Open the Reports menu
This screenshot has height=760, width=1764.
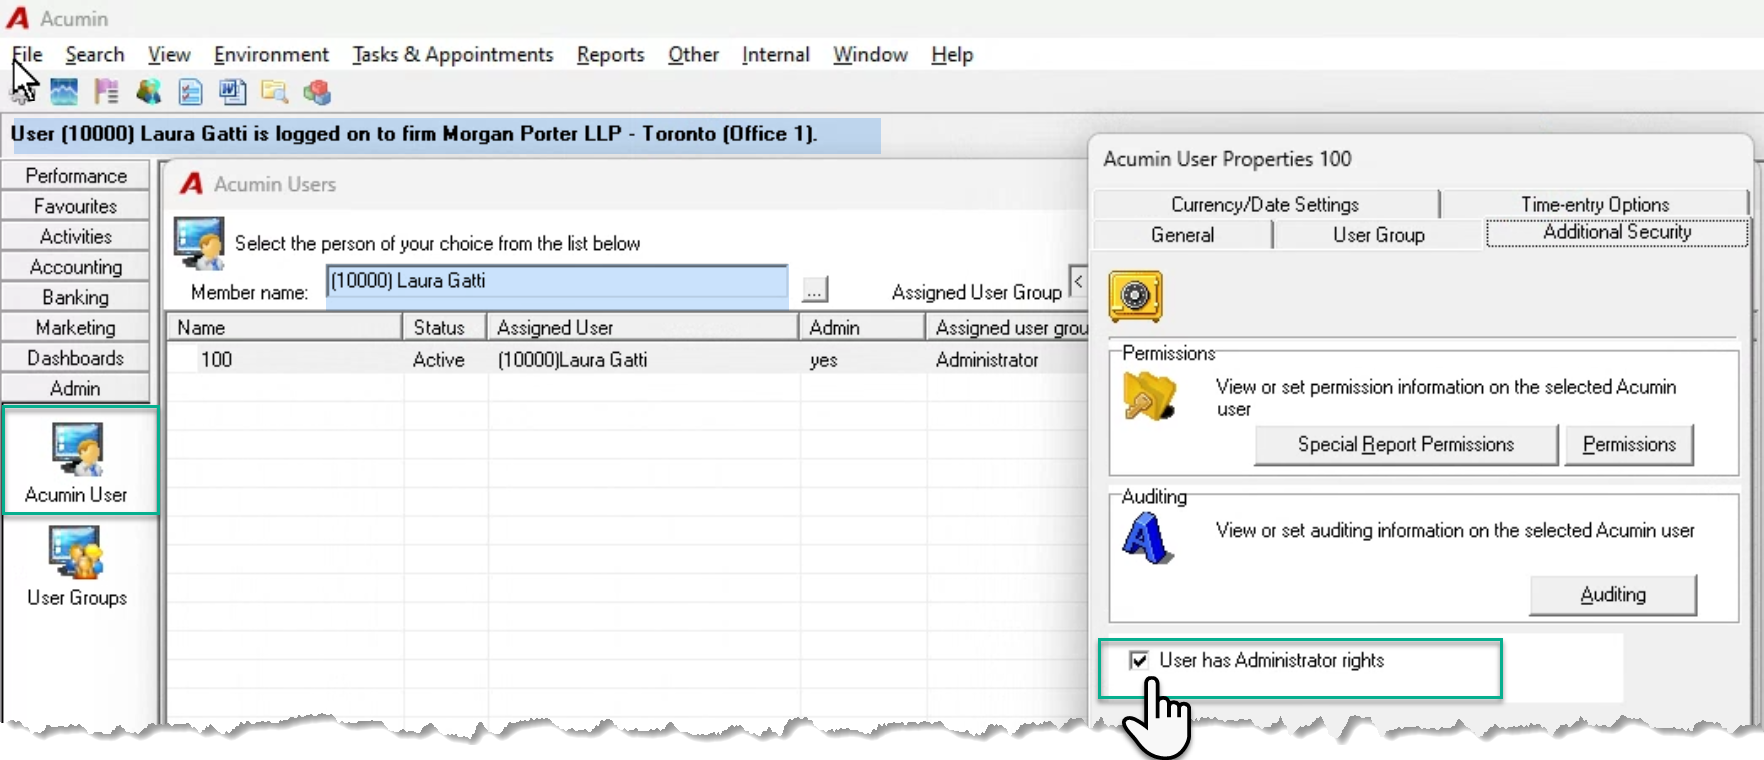[x=610, y=54]
